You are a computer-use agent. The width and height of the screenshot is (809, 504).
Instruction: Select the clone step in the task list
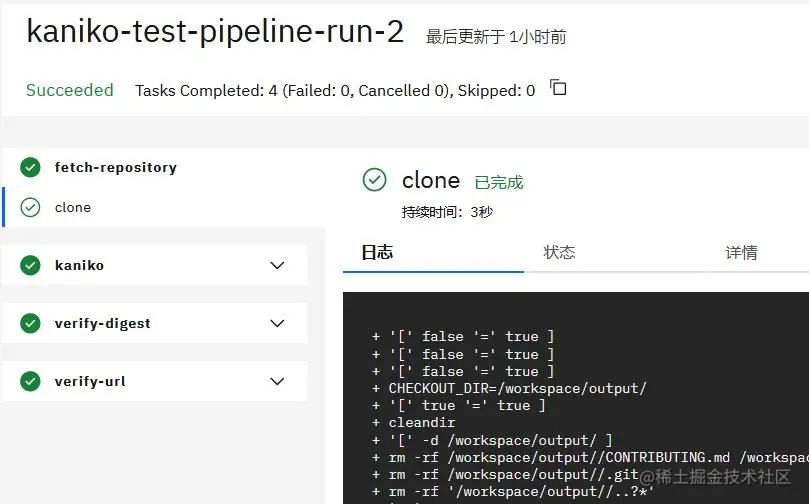click(x=73, y=207)
